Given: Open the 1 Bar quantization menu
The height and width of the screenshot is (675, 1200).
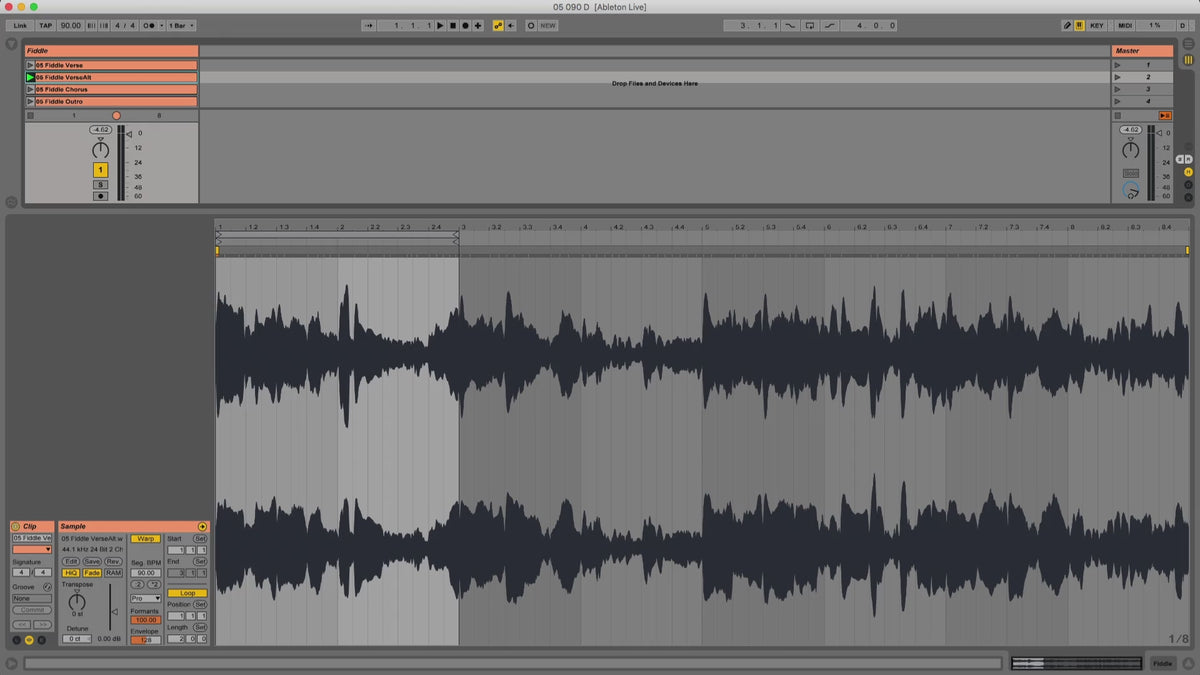Looking at the screenshot, I should (x=181, y=25).
